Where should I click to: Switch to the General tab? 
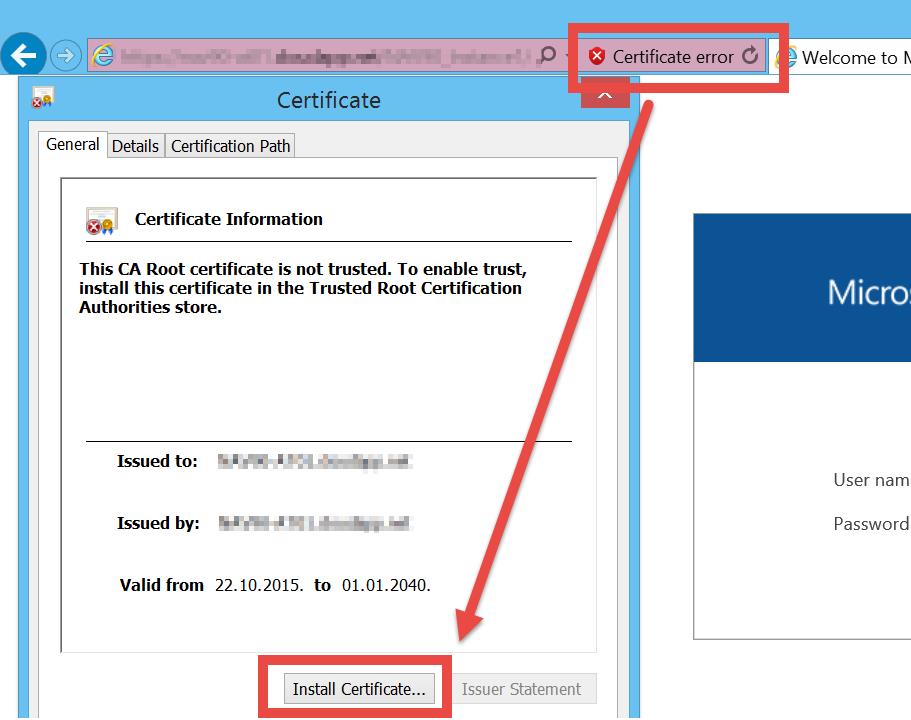coord(73,145)
